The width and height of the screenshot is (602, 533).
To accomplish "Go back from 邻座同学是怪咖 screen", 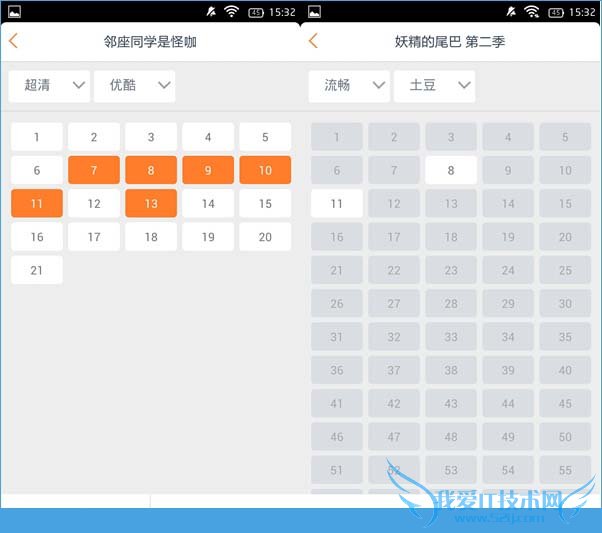I will click(13, 41).
